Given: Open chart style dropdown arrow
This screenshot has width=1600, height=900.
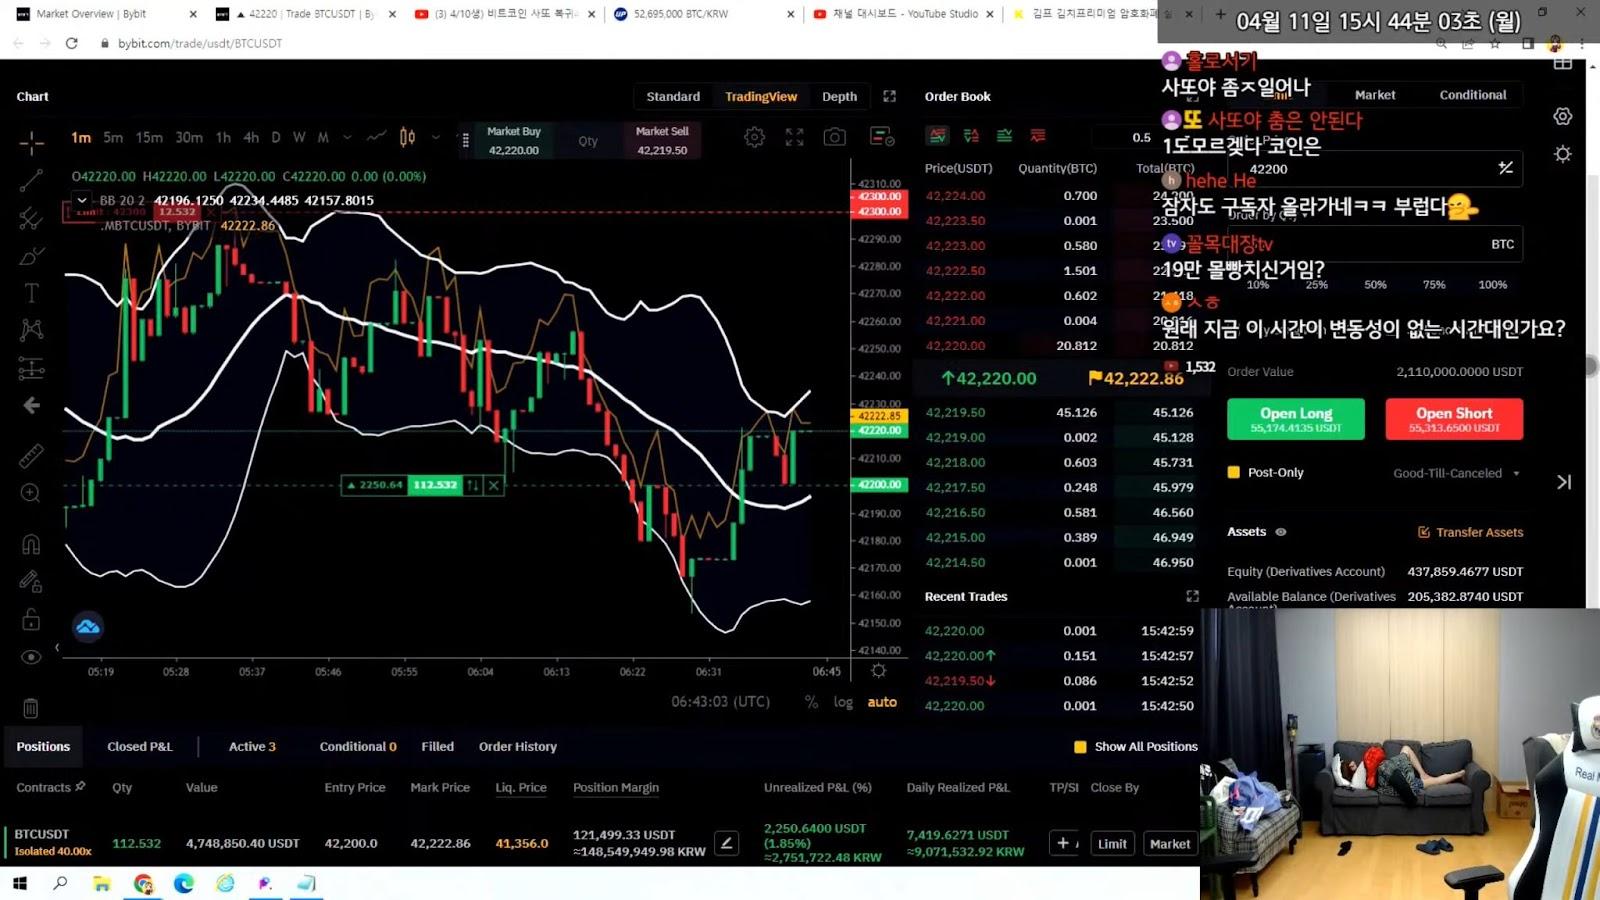Looking at the screenshot, I should pyautogui.click(x=435, y=137).
